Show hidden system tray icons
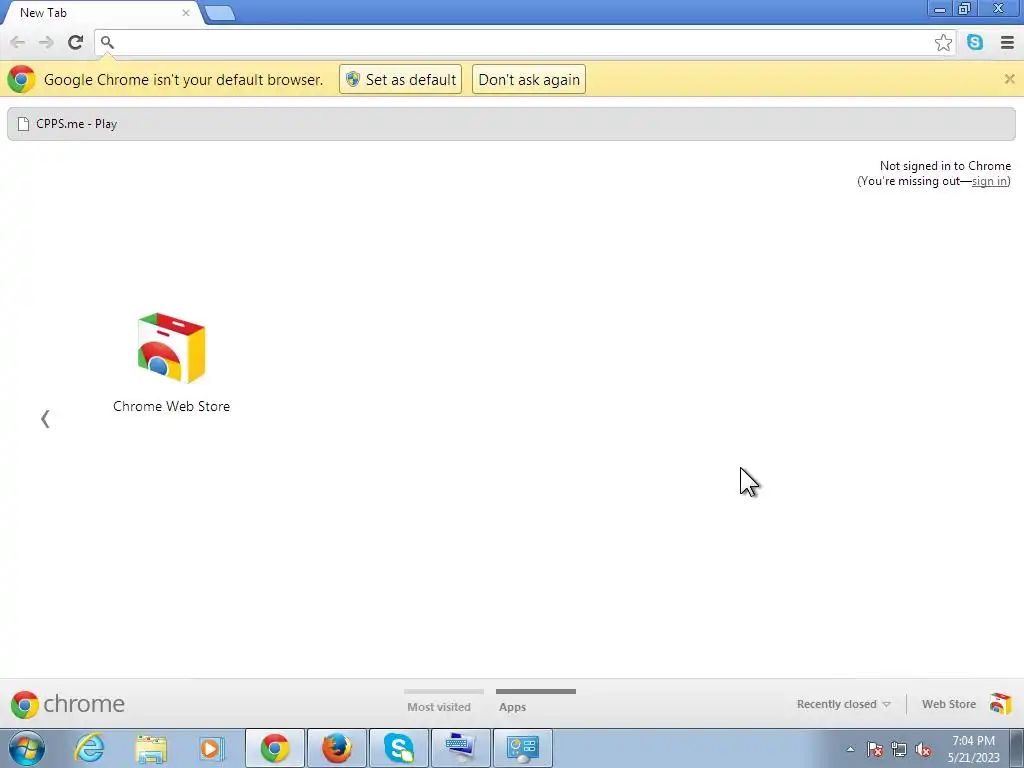The image size is (1024, 768). click(x=850, y=749)
